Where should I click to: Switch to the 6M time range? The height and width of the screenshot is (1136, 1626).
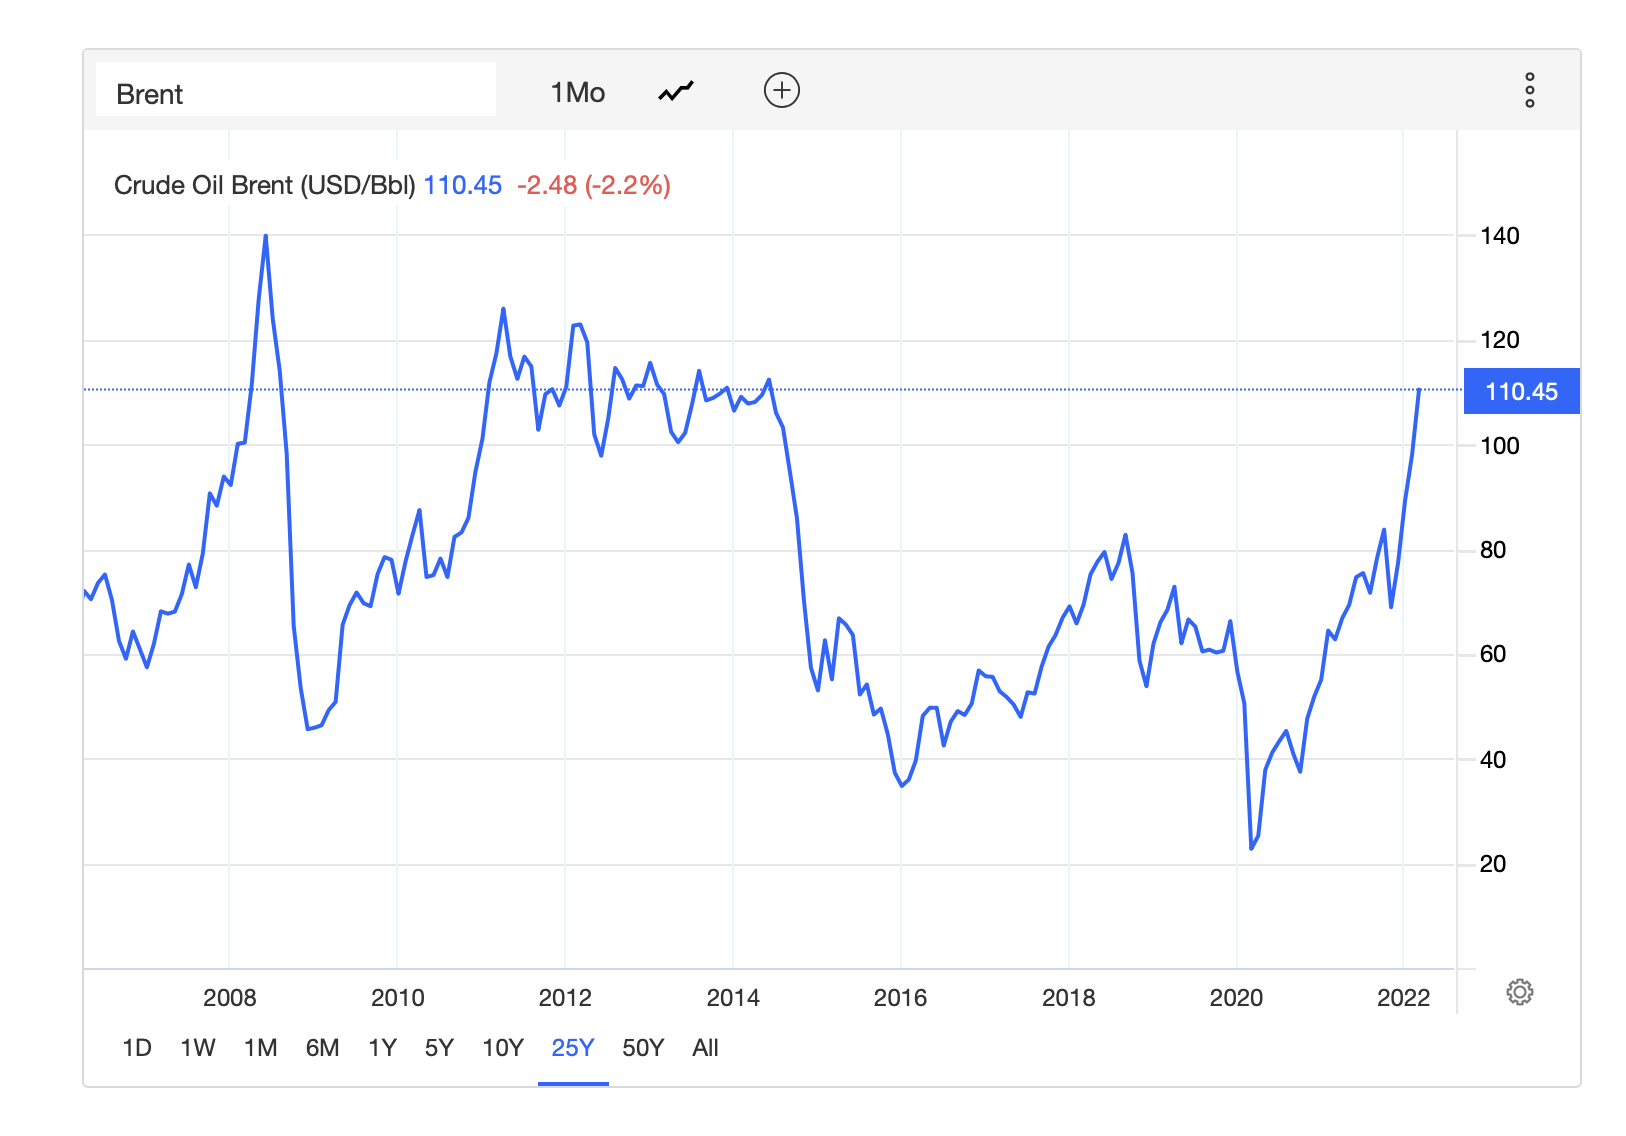point(322,1048)
